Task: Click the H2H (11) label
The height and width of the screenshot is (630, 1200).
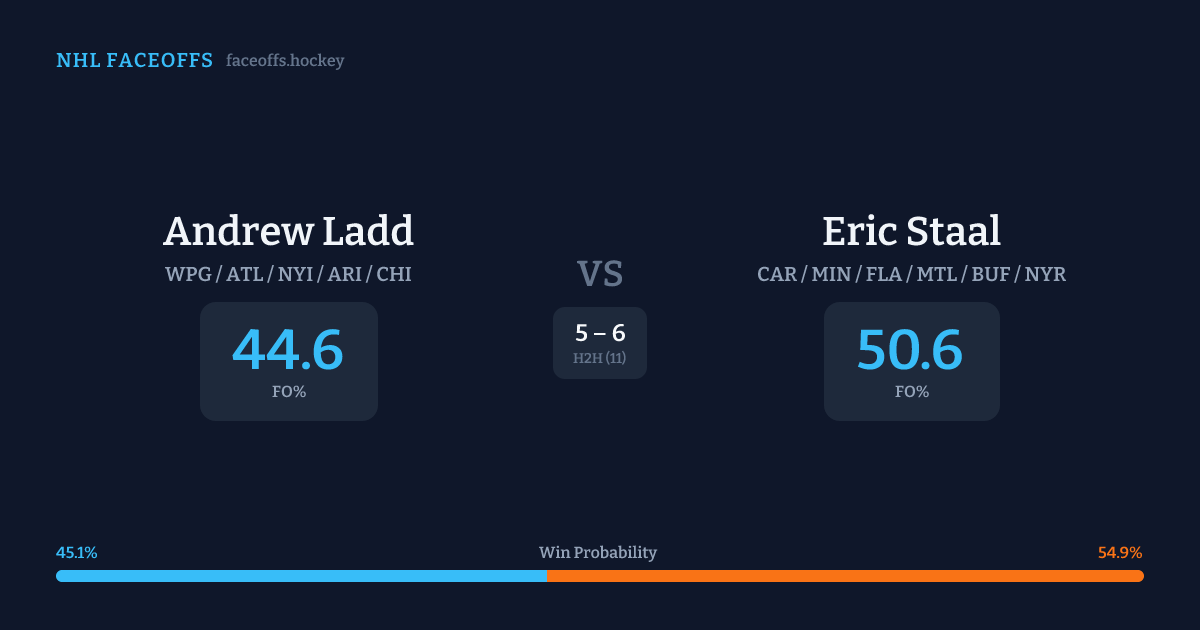Action: (600, 358)
